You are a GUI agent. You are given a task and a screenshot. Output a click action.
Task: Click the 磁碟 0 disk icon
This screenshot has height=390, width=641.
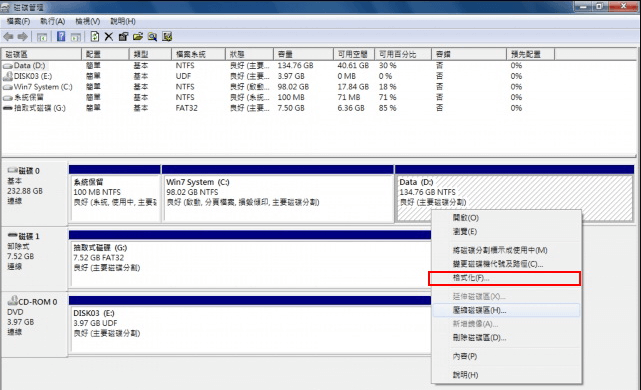point(13,170)
